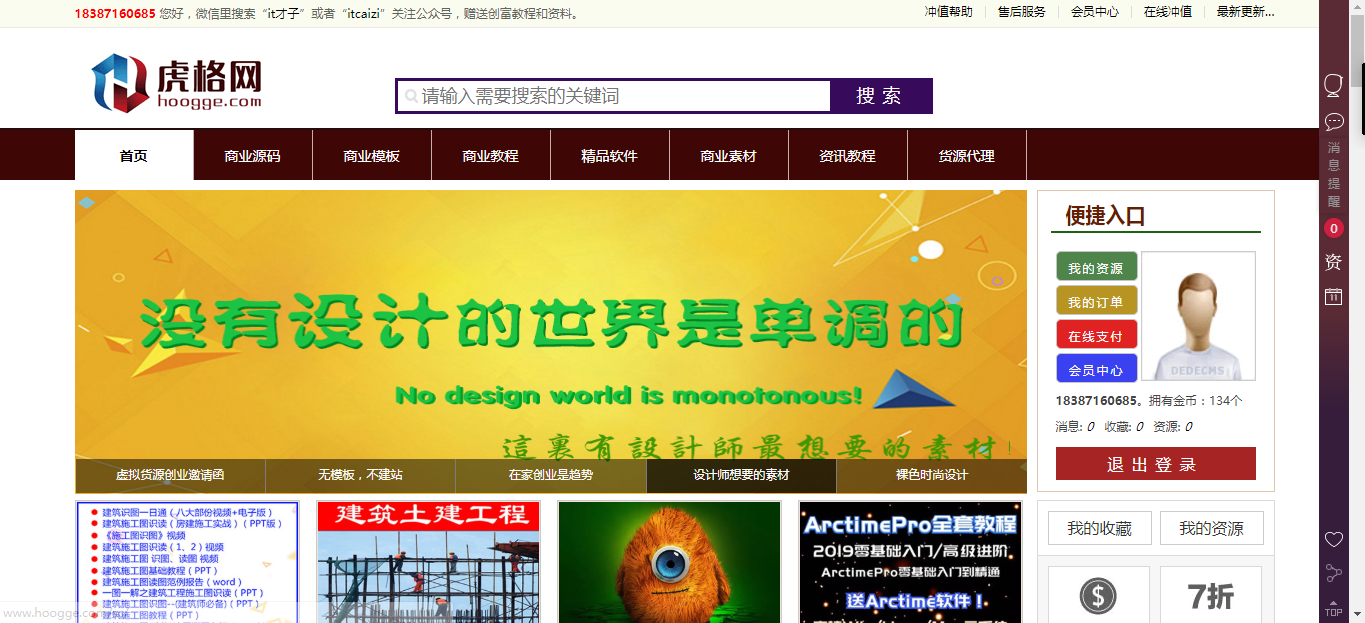Click the 在线冲值 top link
The width and height of the screenshot is (1365, 623).
[x=1168, y=12]
